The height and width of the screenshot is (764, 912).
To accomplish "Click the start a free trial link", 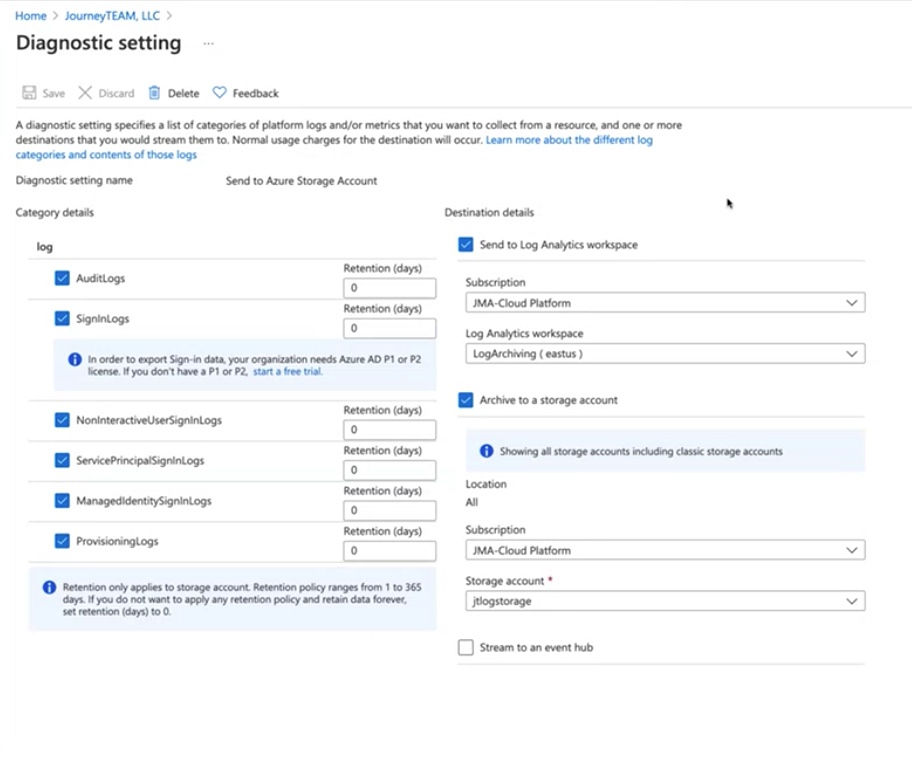I will pos(287,371).
